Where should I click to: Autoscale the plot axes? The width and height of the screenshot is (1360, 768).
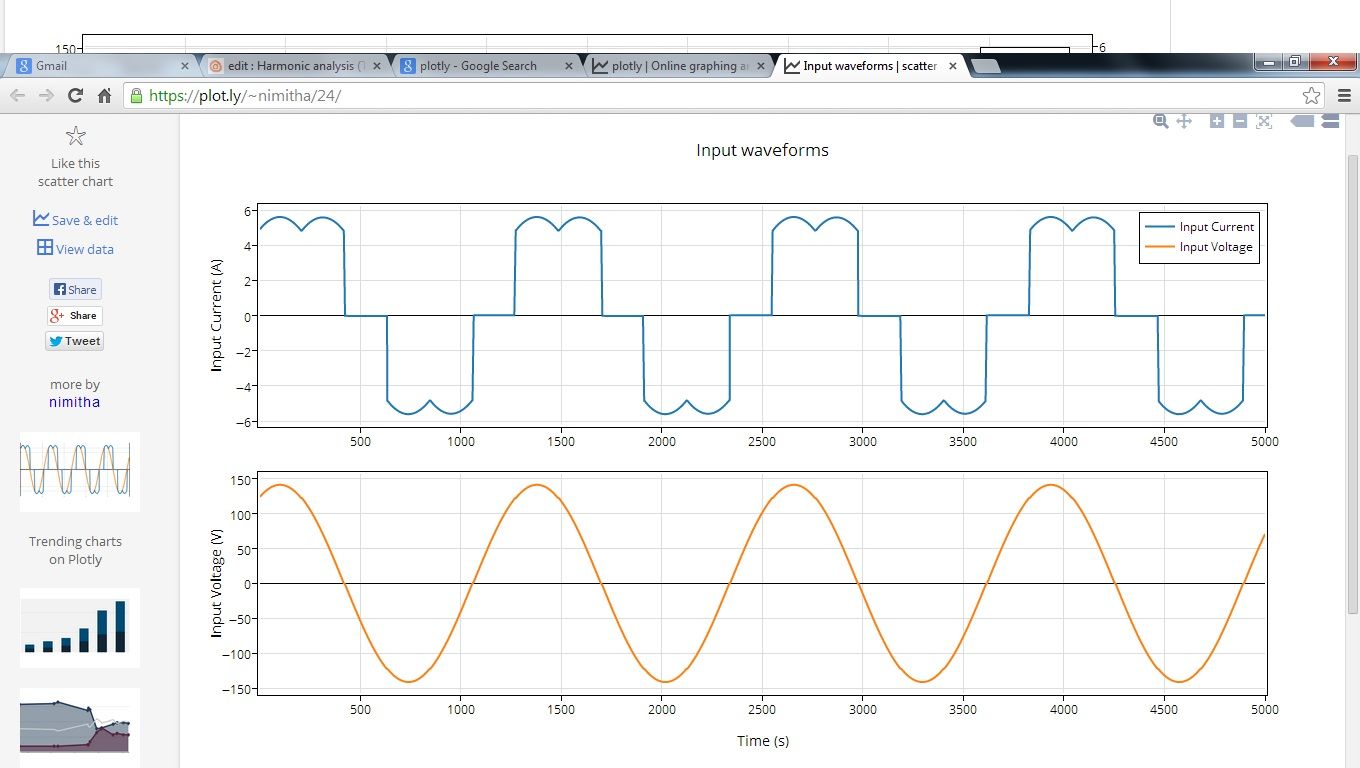pyautogui.click(x=1264, y=121)
